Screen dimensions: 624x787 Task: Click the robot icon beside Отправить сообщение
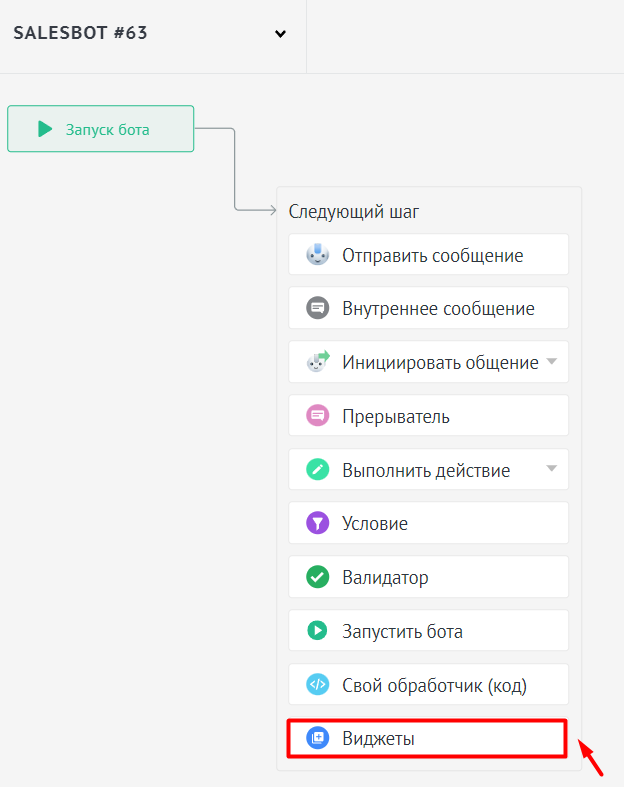pos(317,255)
